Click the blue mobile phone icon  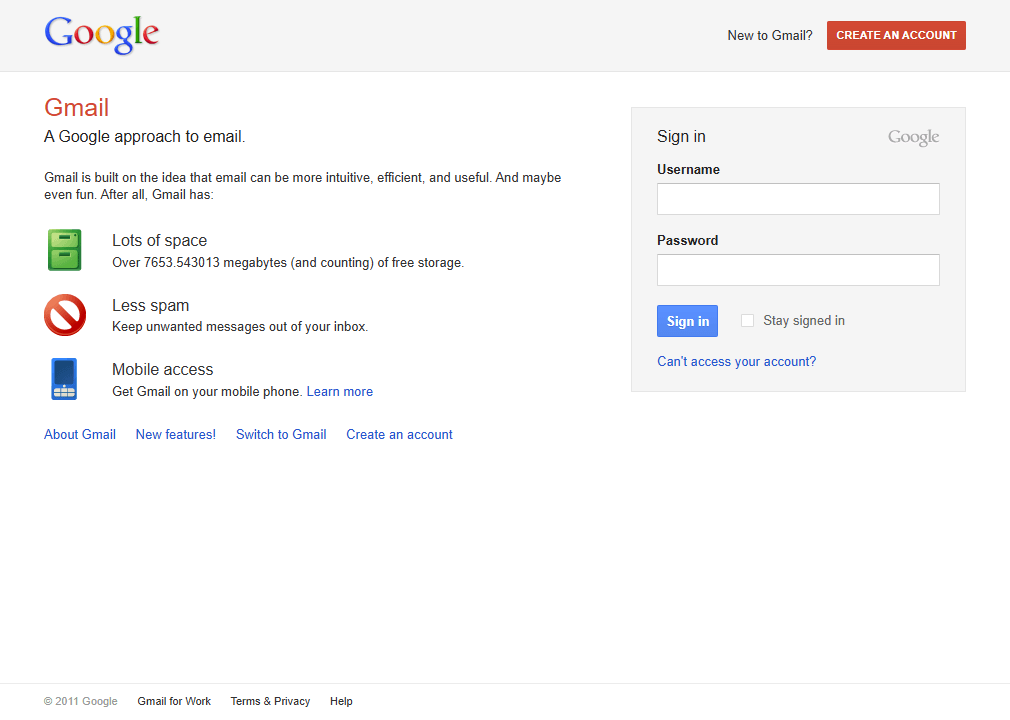coord(64,379)
